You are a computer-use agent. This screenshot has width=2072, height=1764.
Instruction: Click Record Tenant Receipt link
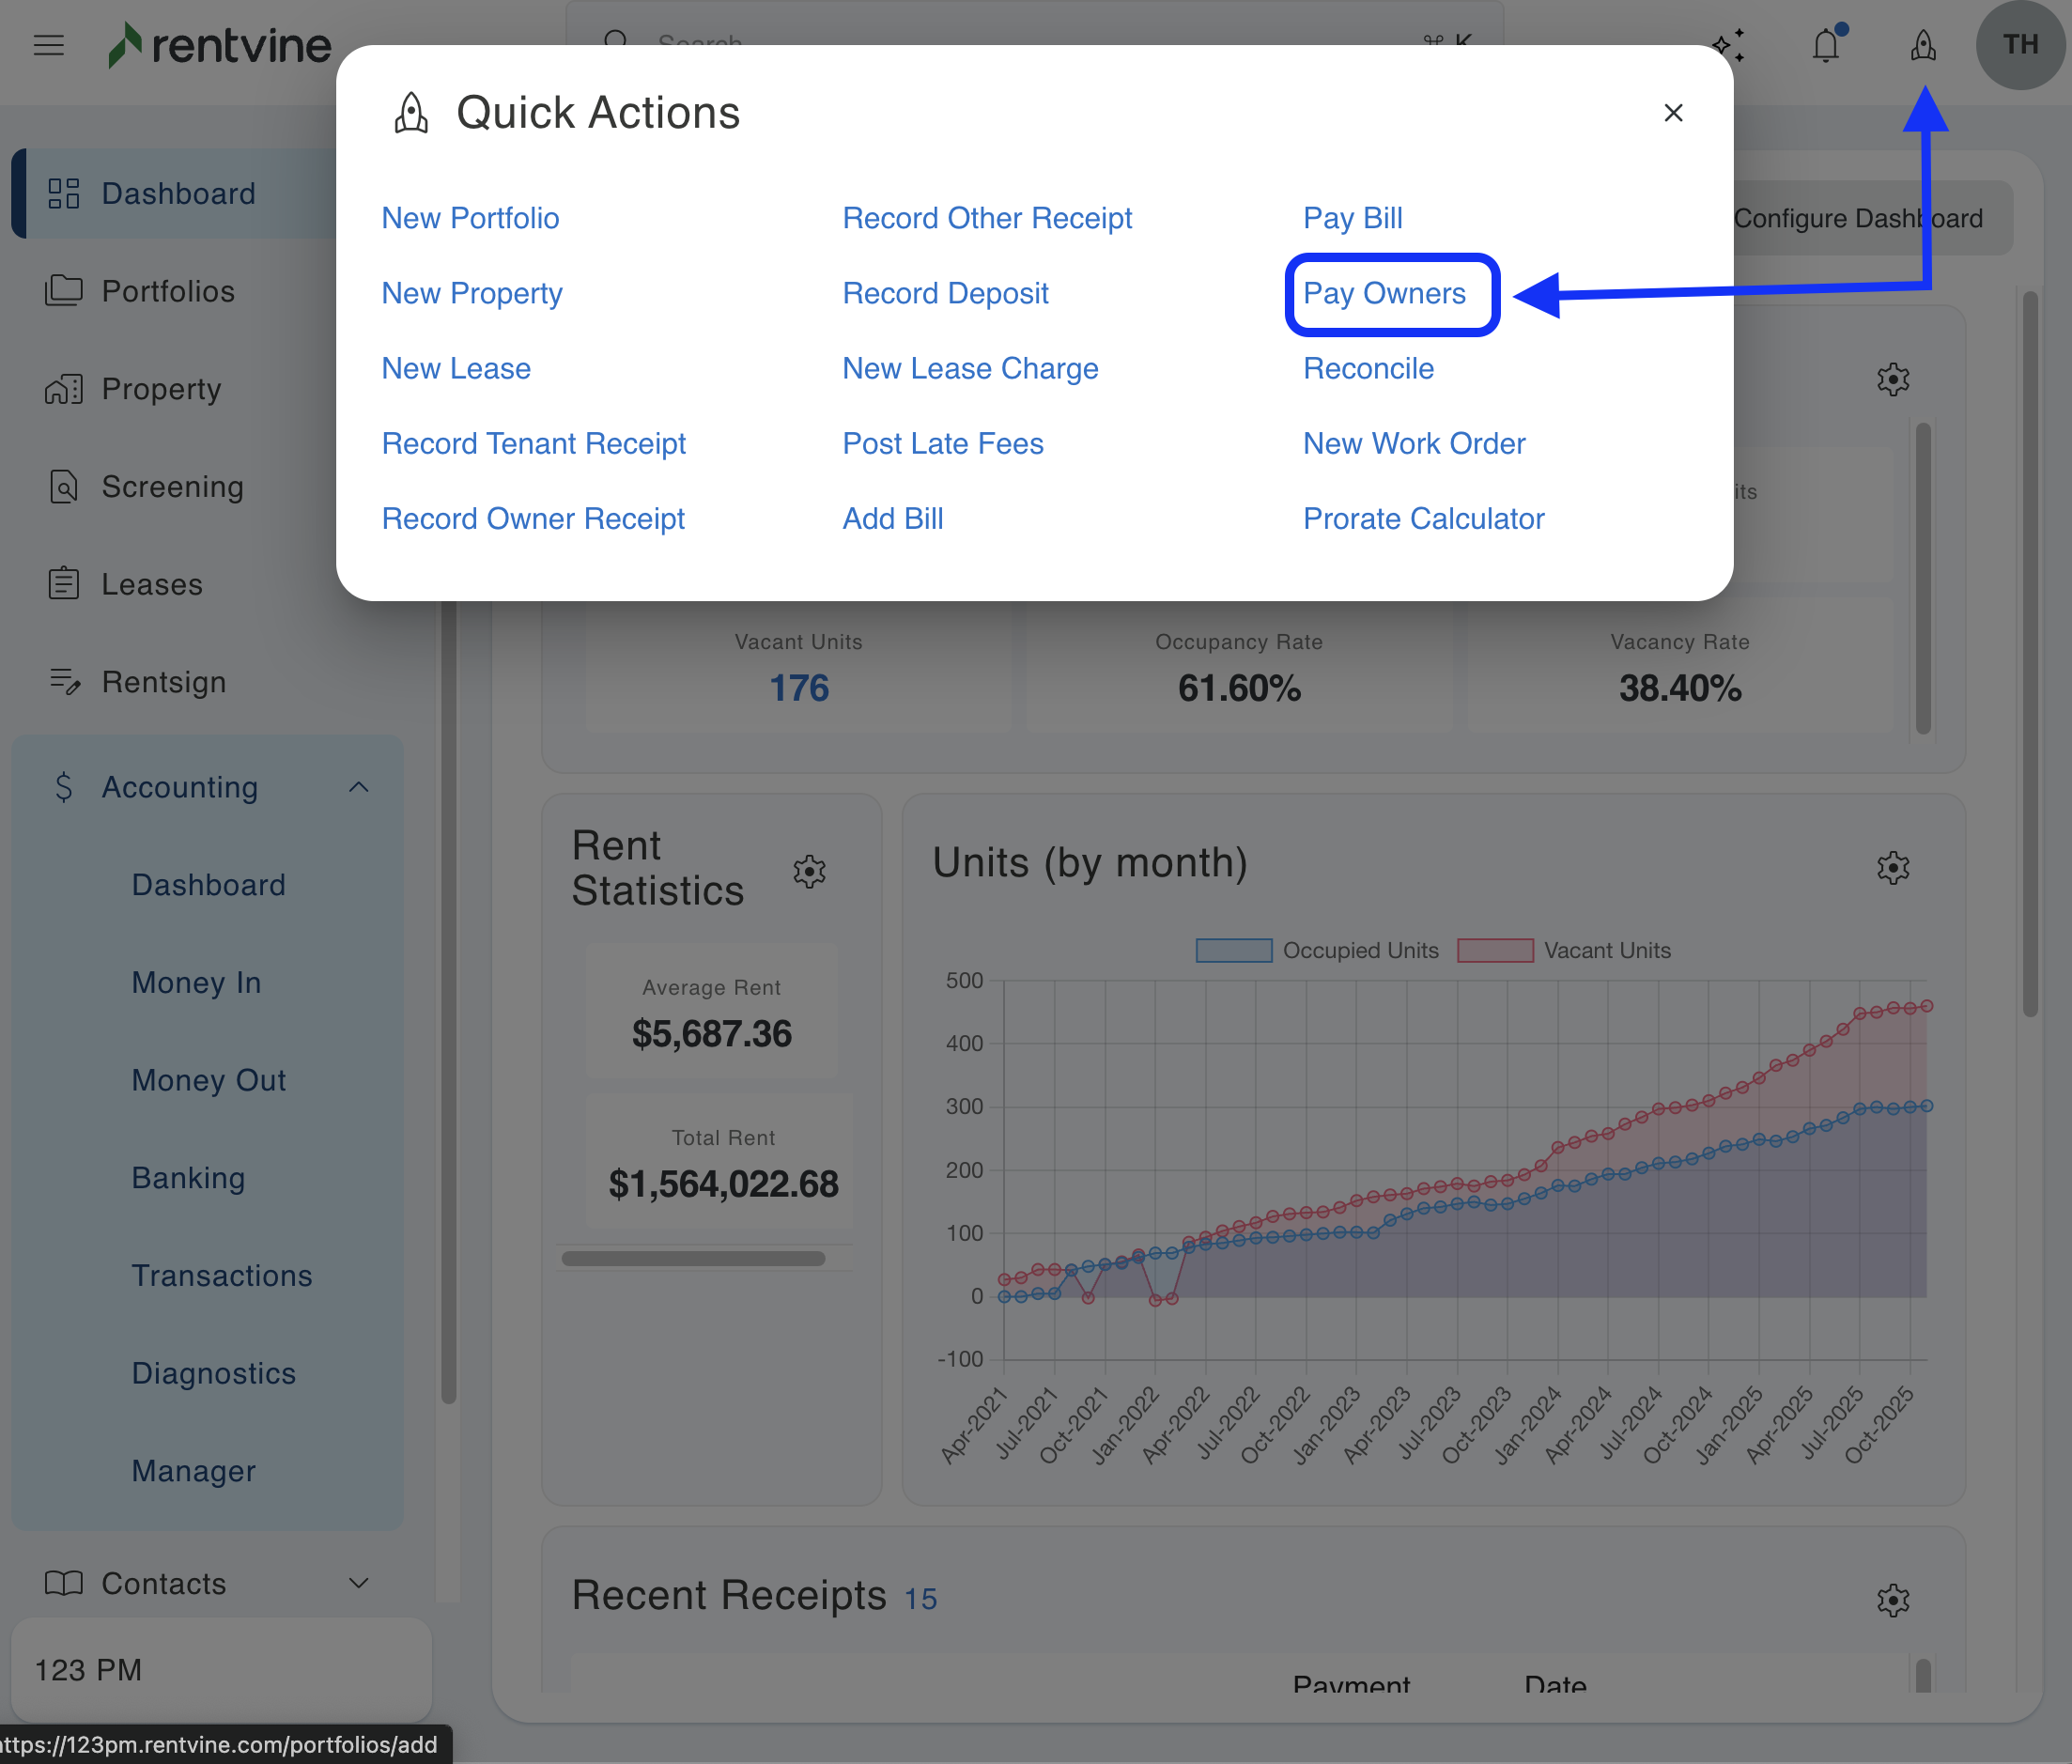533,444
